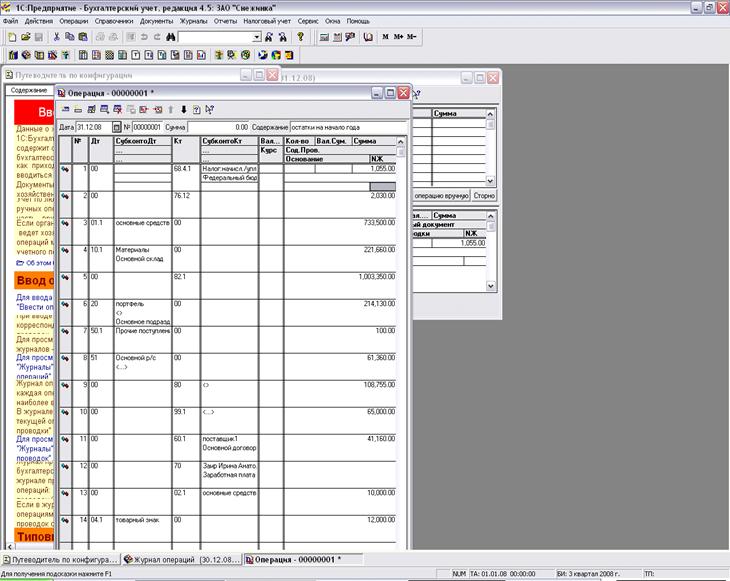Image resolution: width=730 pixels, height=581 pixels.
Task: Click the 'БИ: 3 квартал 2008 г.' status bar entry
Action: 588,574
